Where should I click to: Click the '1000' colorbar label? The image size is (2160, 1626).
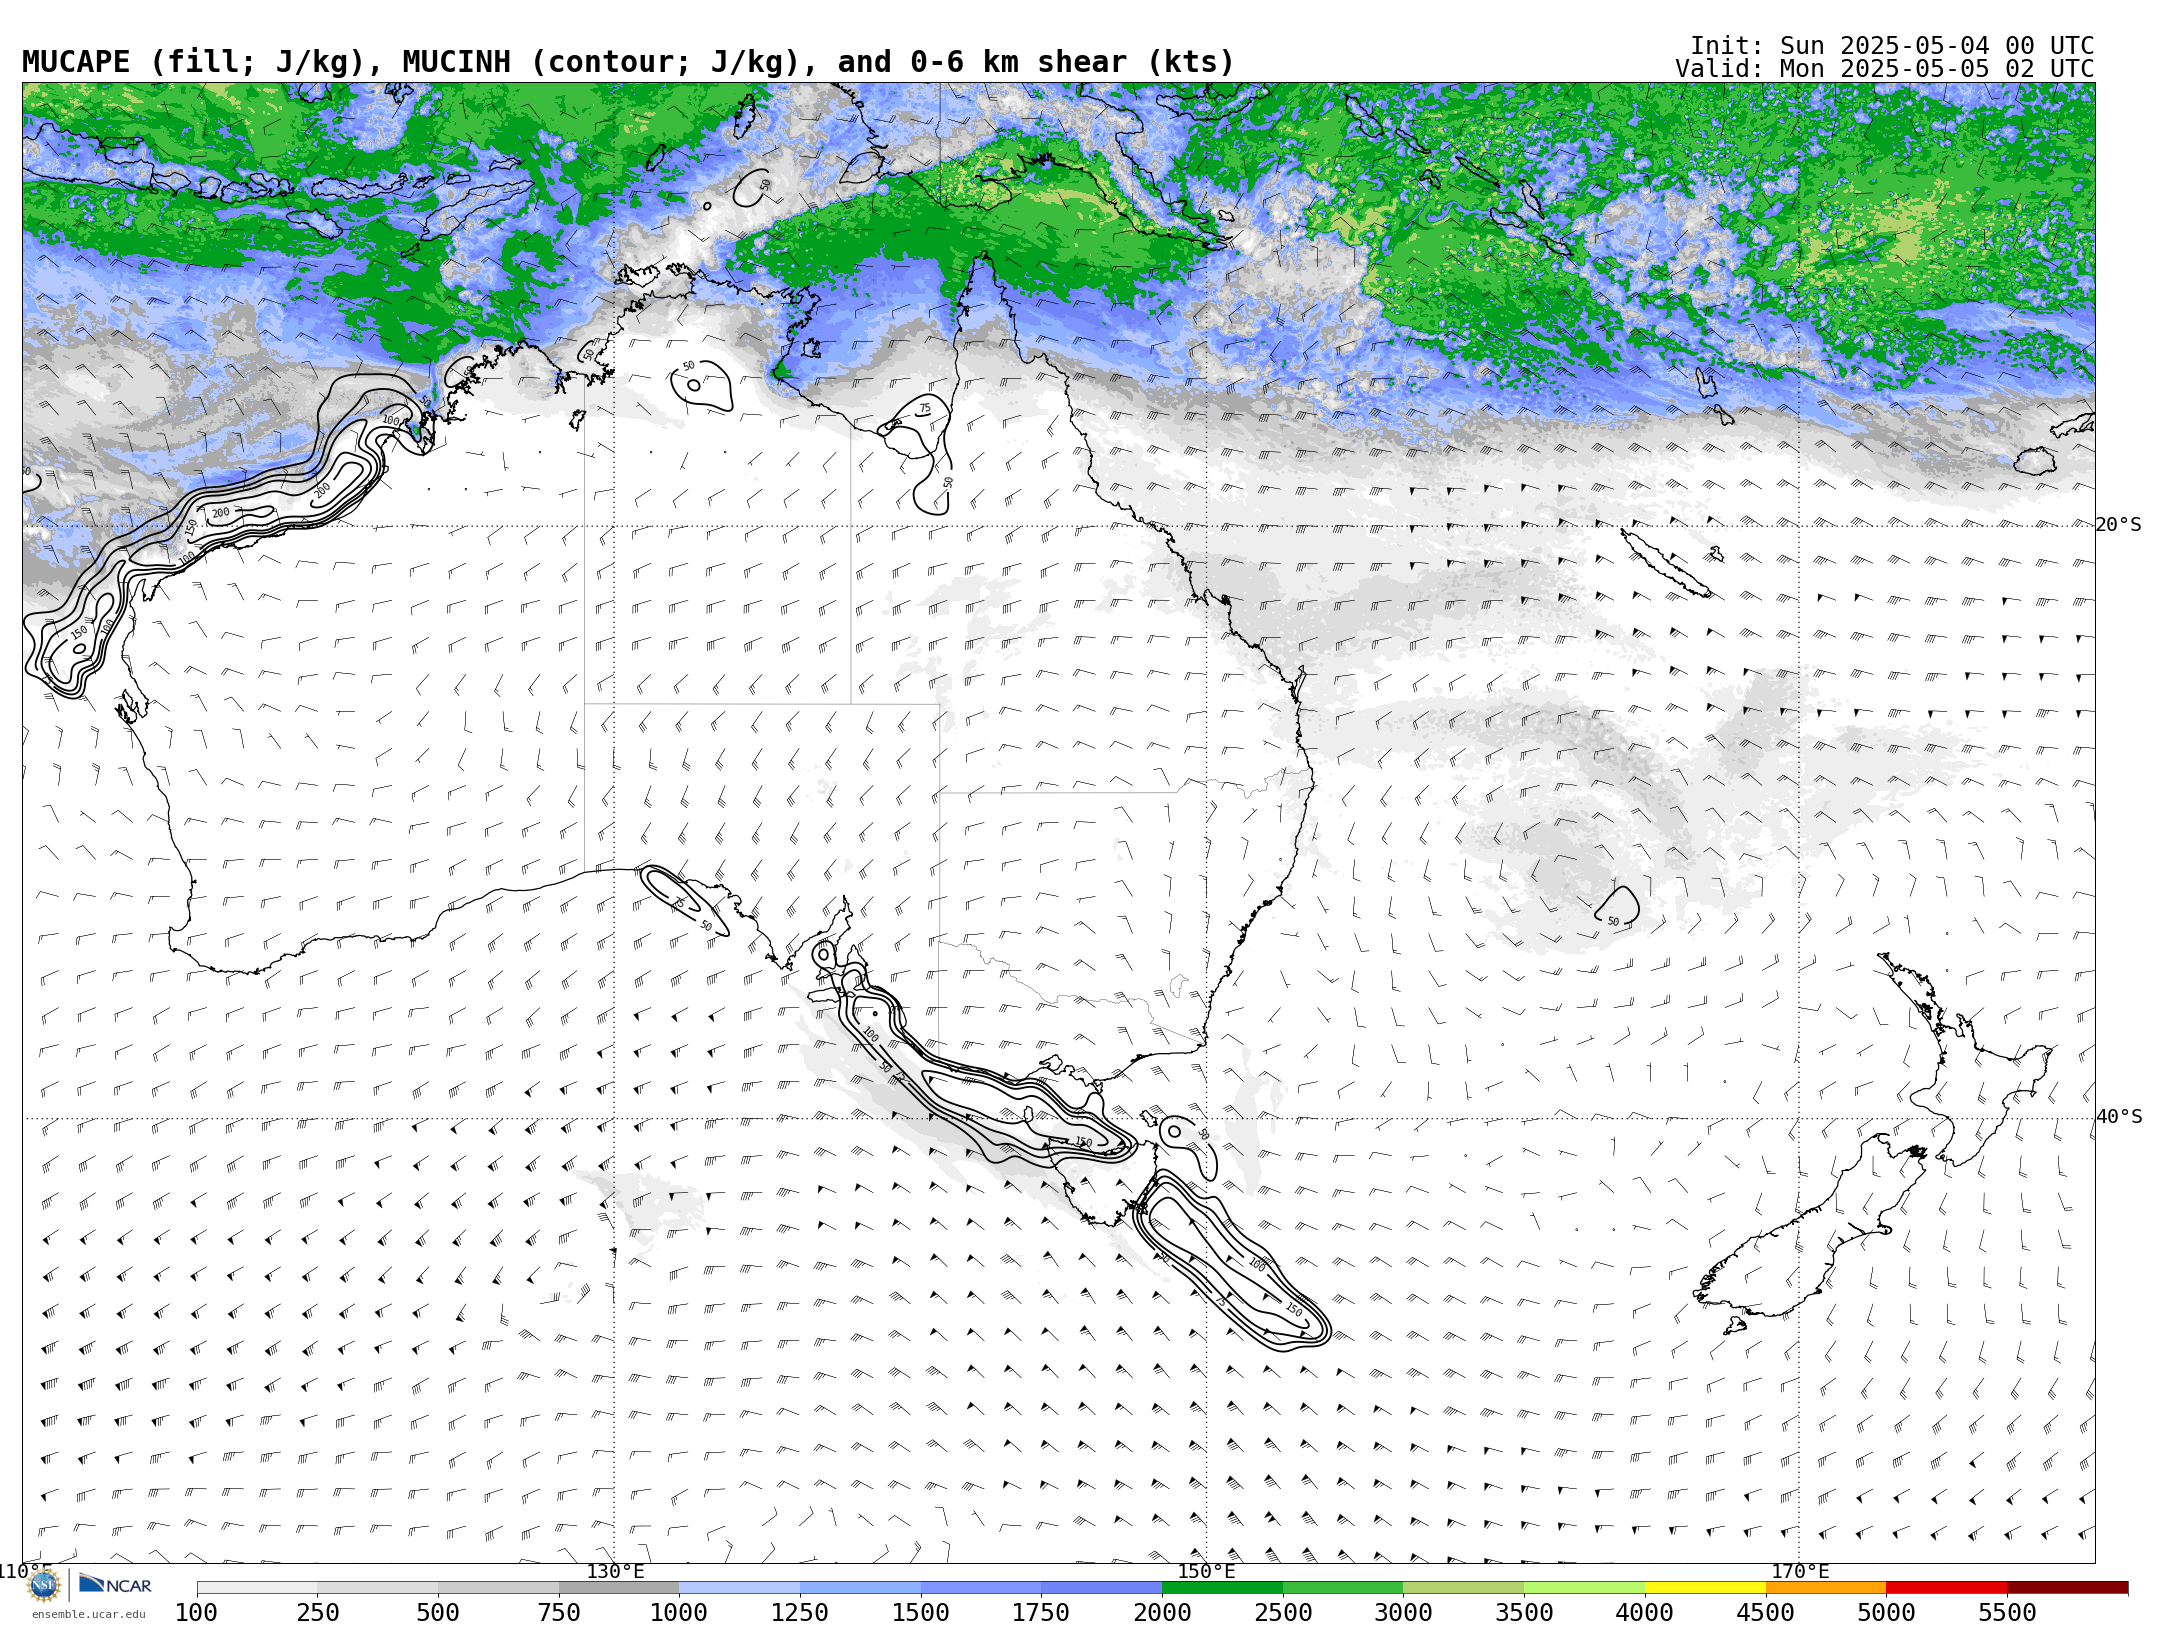[x=679, y=1612]
